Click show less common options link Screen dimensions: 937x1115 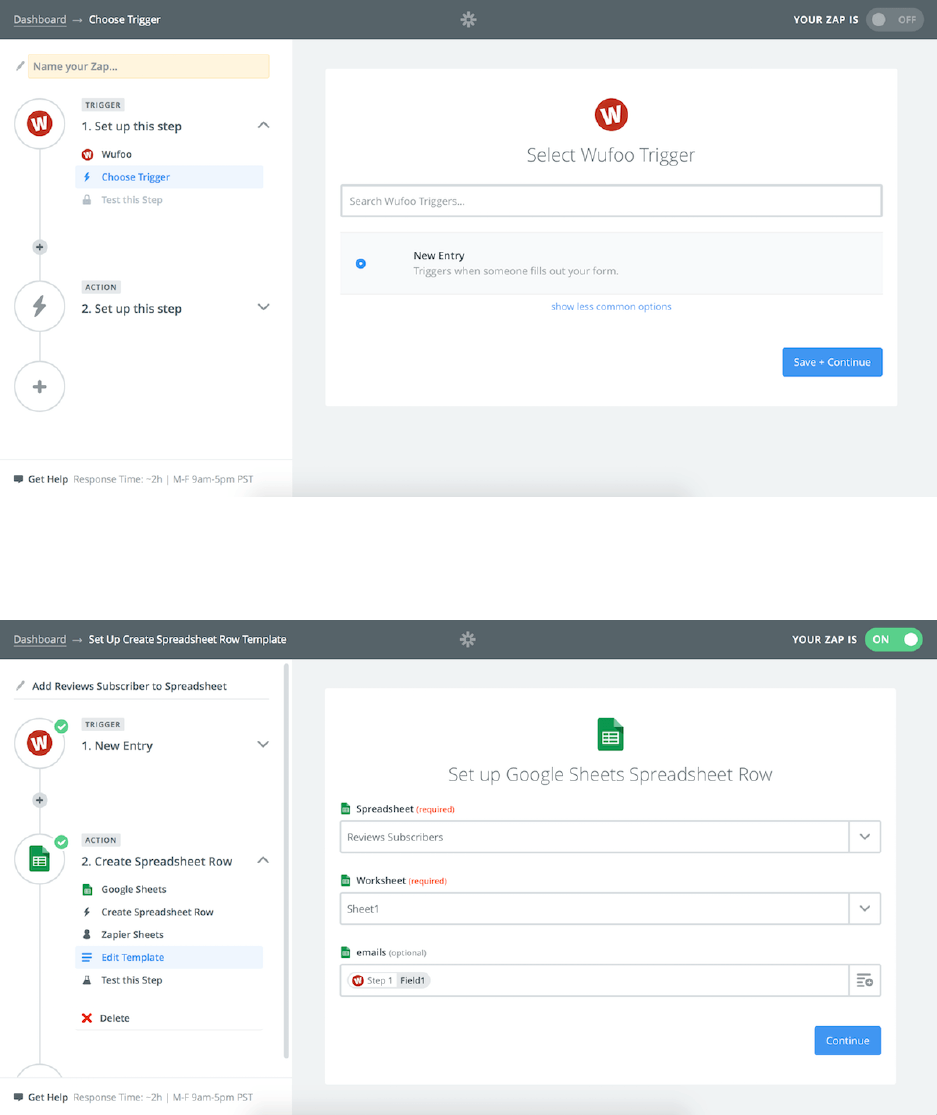coord(611,306)
